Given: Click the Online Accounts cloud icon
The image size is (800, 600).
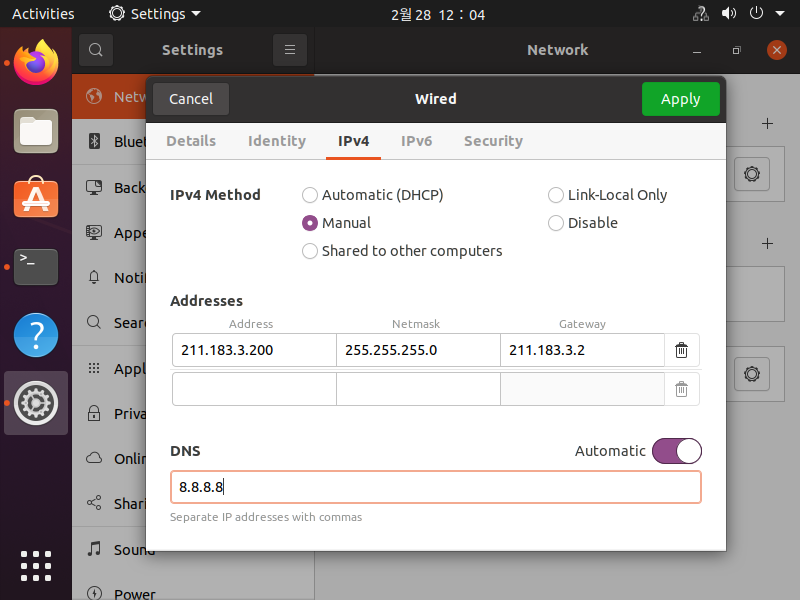Looking at the screenshot, I should (x=94, y=458).
